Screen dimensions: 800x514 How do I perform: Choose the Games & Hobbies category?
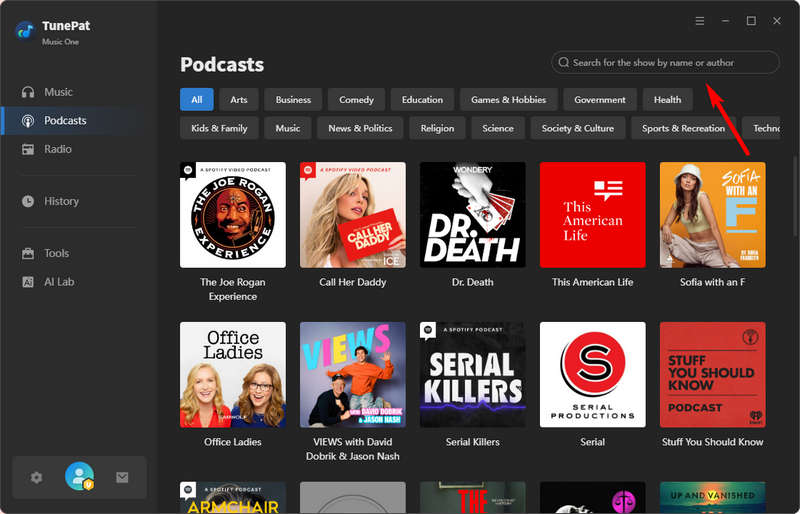508,100
